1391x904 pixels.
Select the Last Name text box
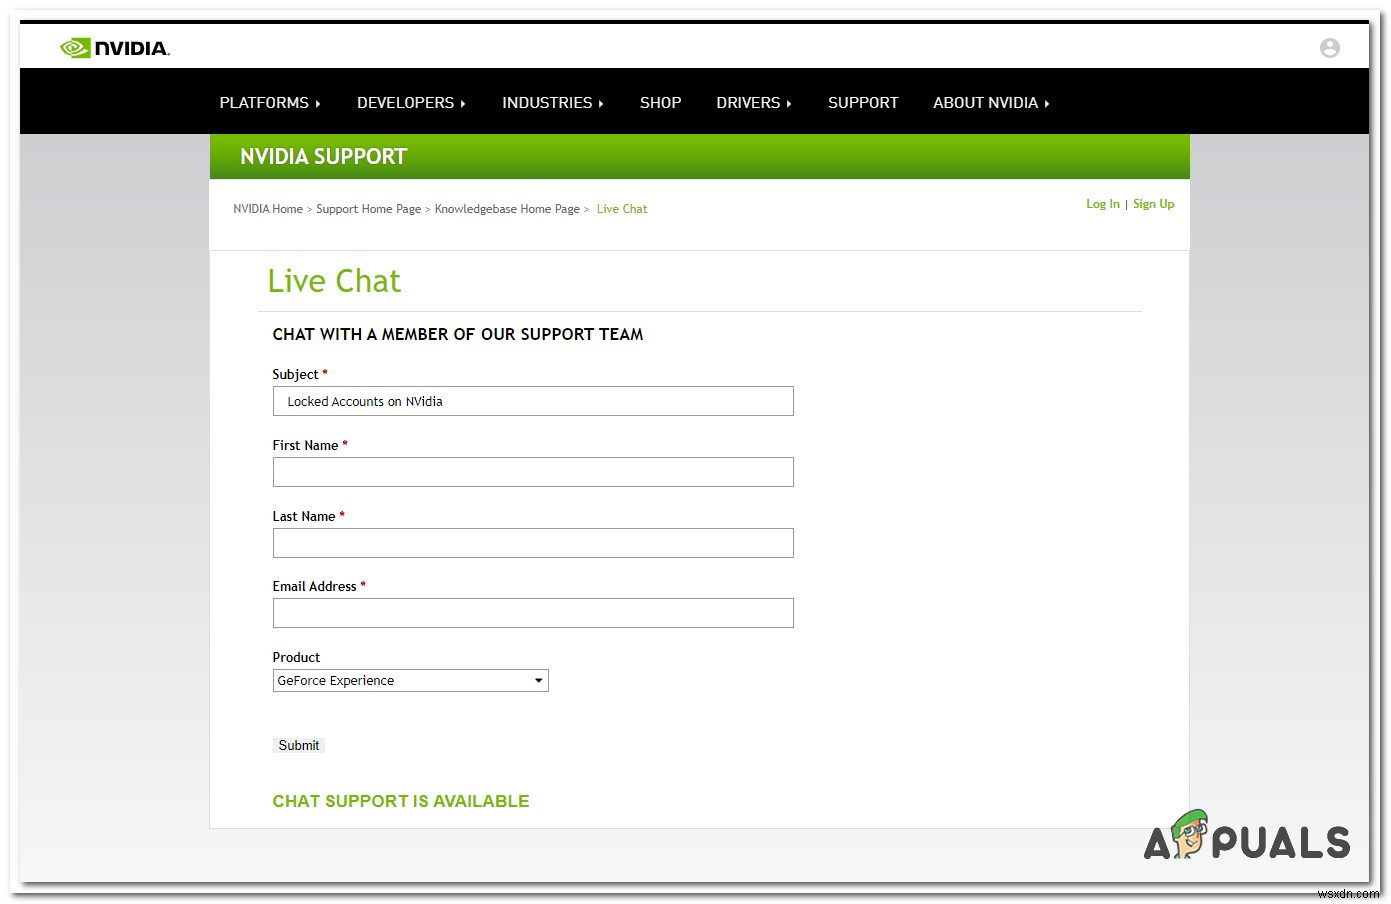pyautogui.click(x=533, y=543)
